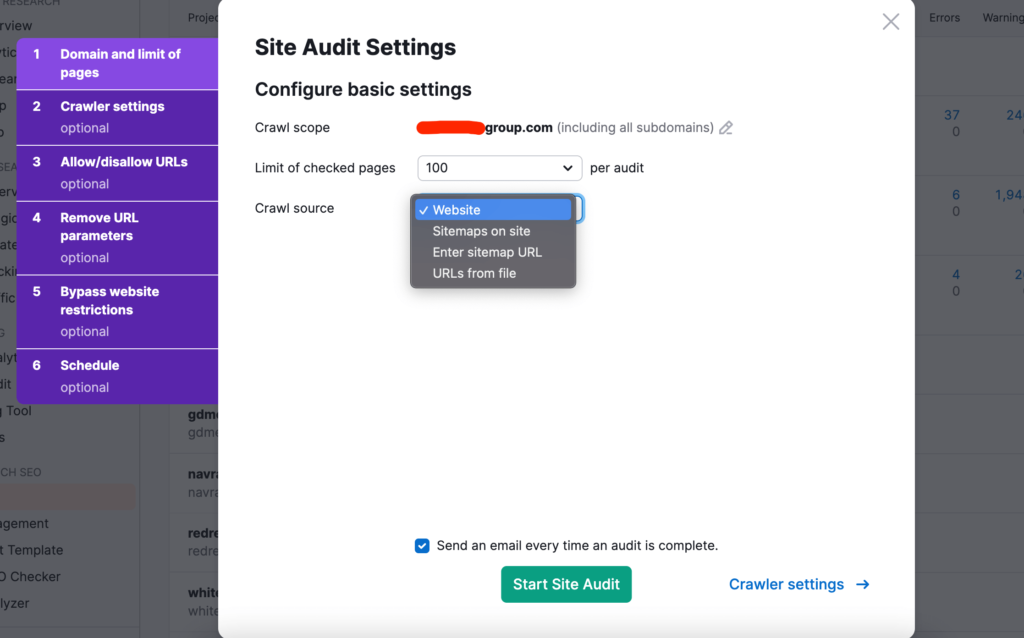Click the errors count 4 in background table
This screenshot has height=638, width=1024.
[x=955, y=274]
